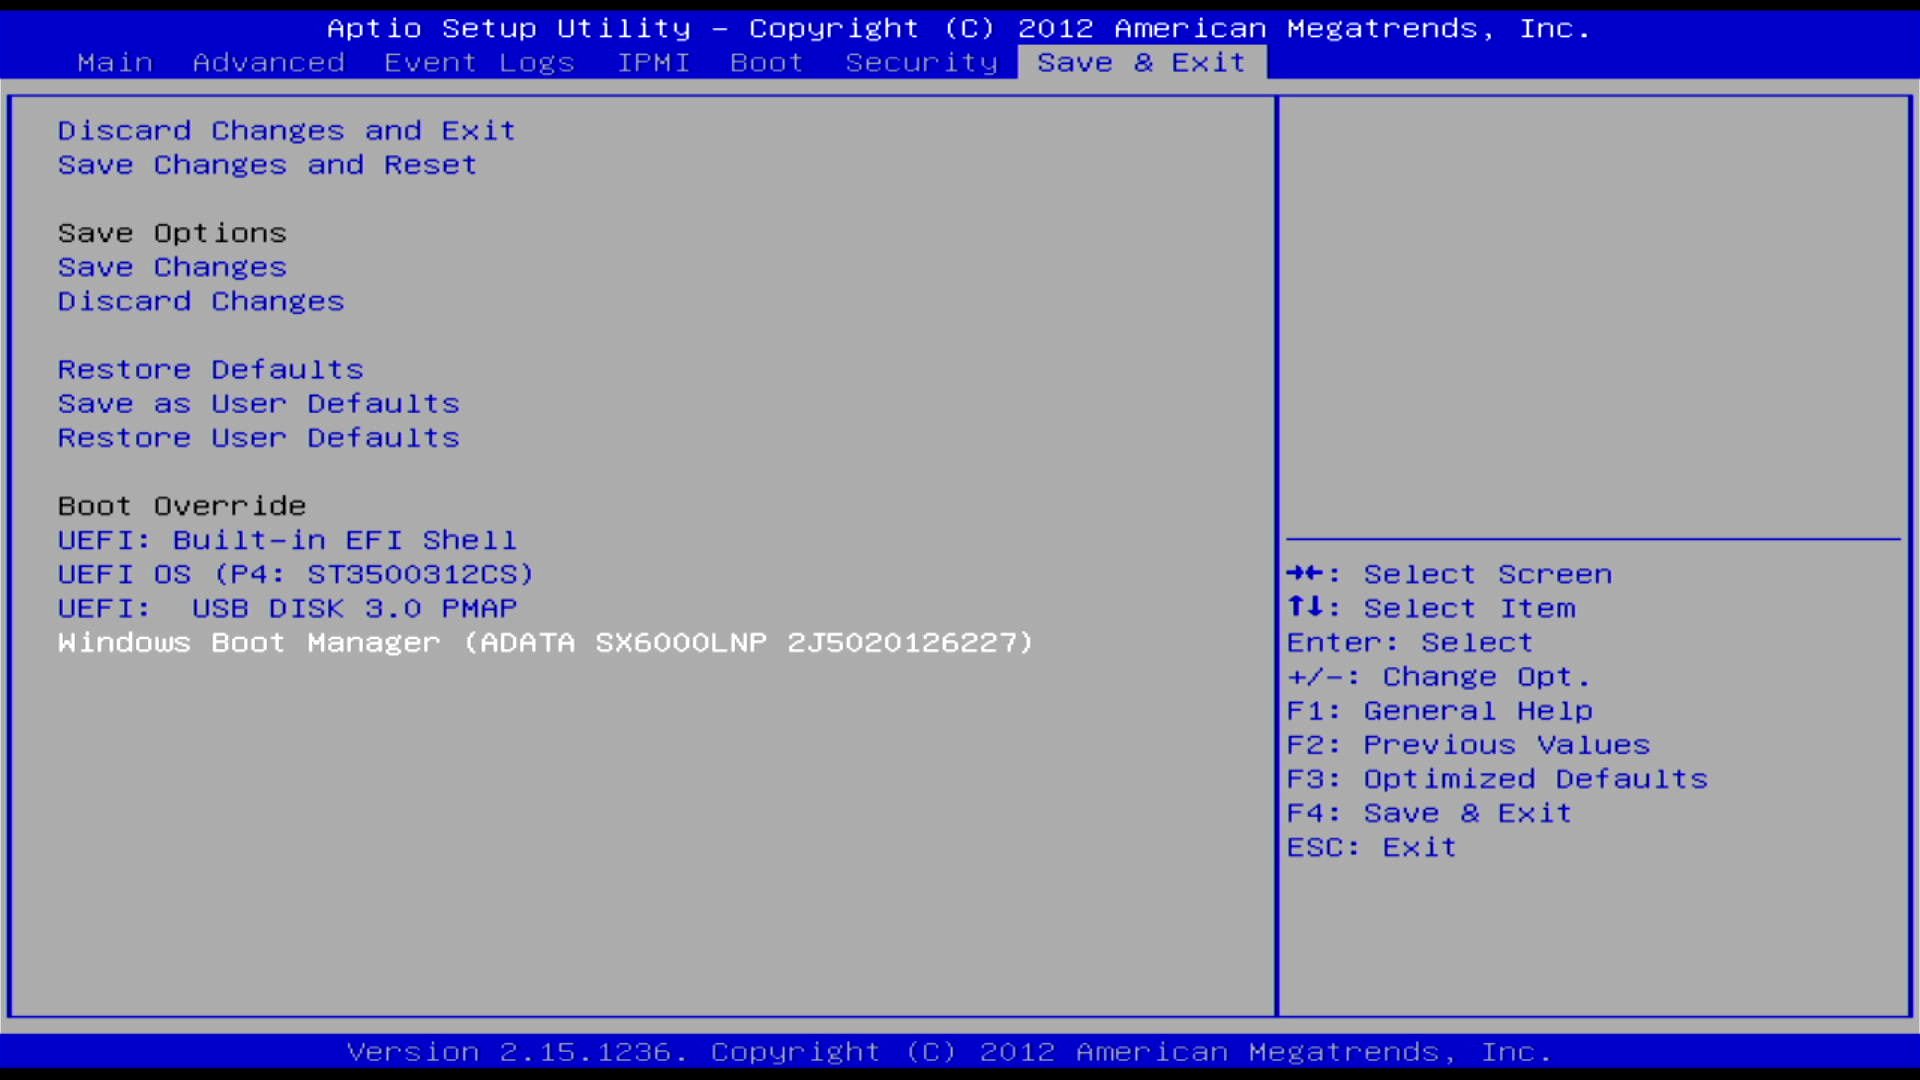Go to the IPMI tab
The height and width of the screenshot is (1080, 1920).
coord(653,62)
